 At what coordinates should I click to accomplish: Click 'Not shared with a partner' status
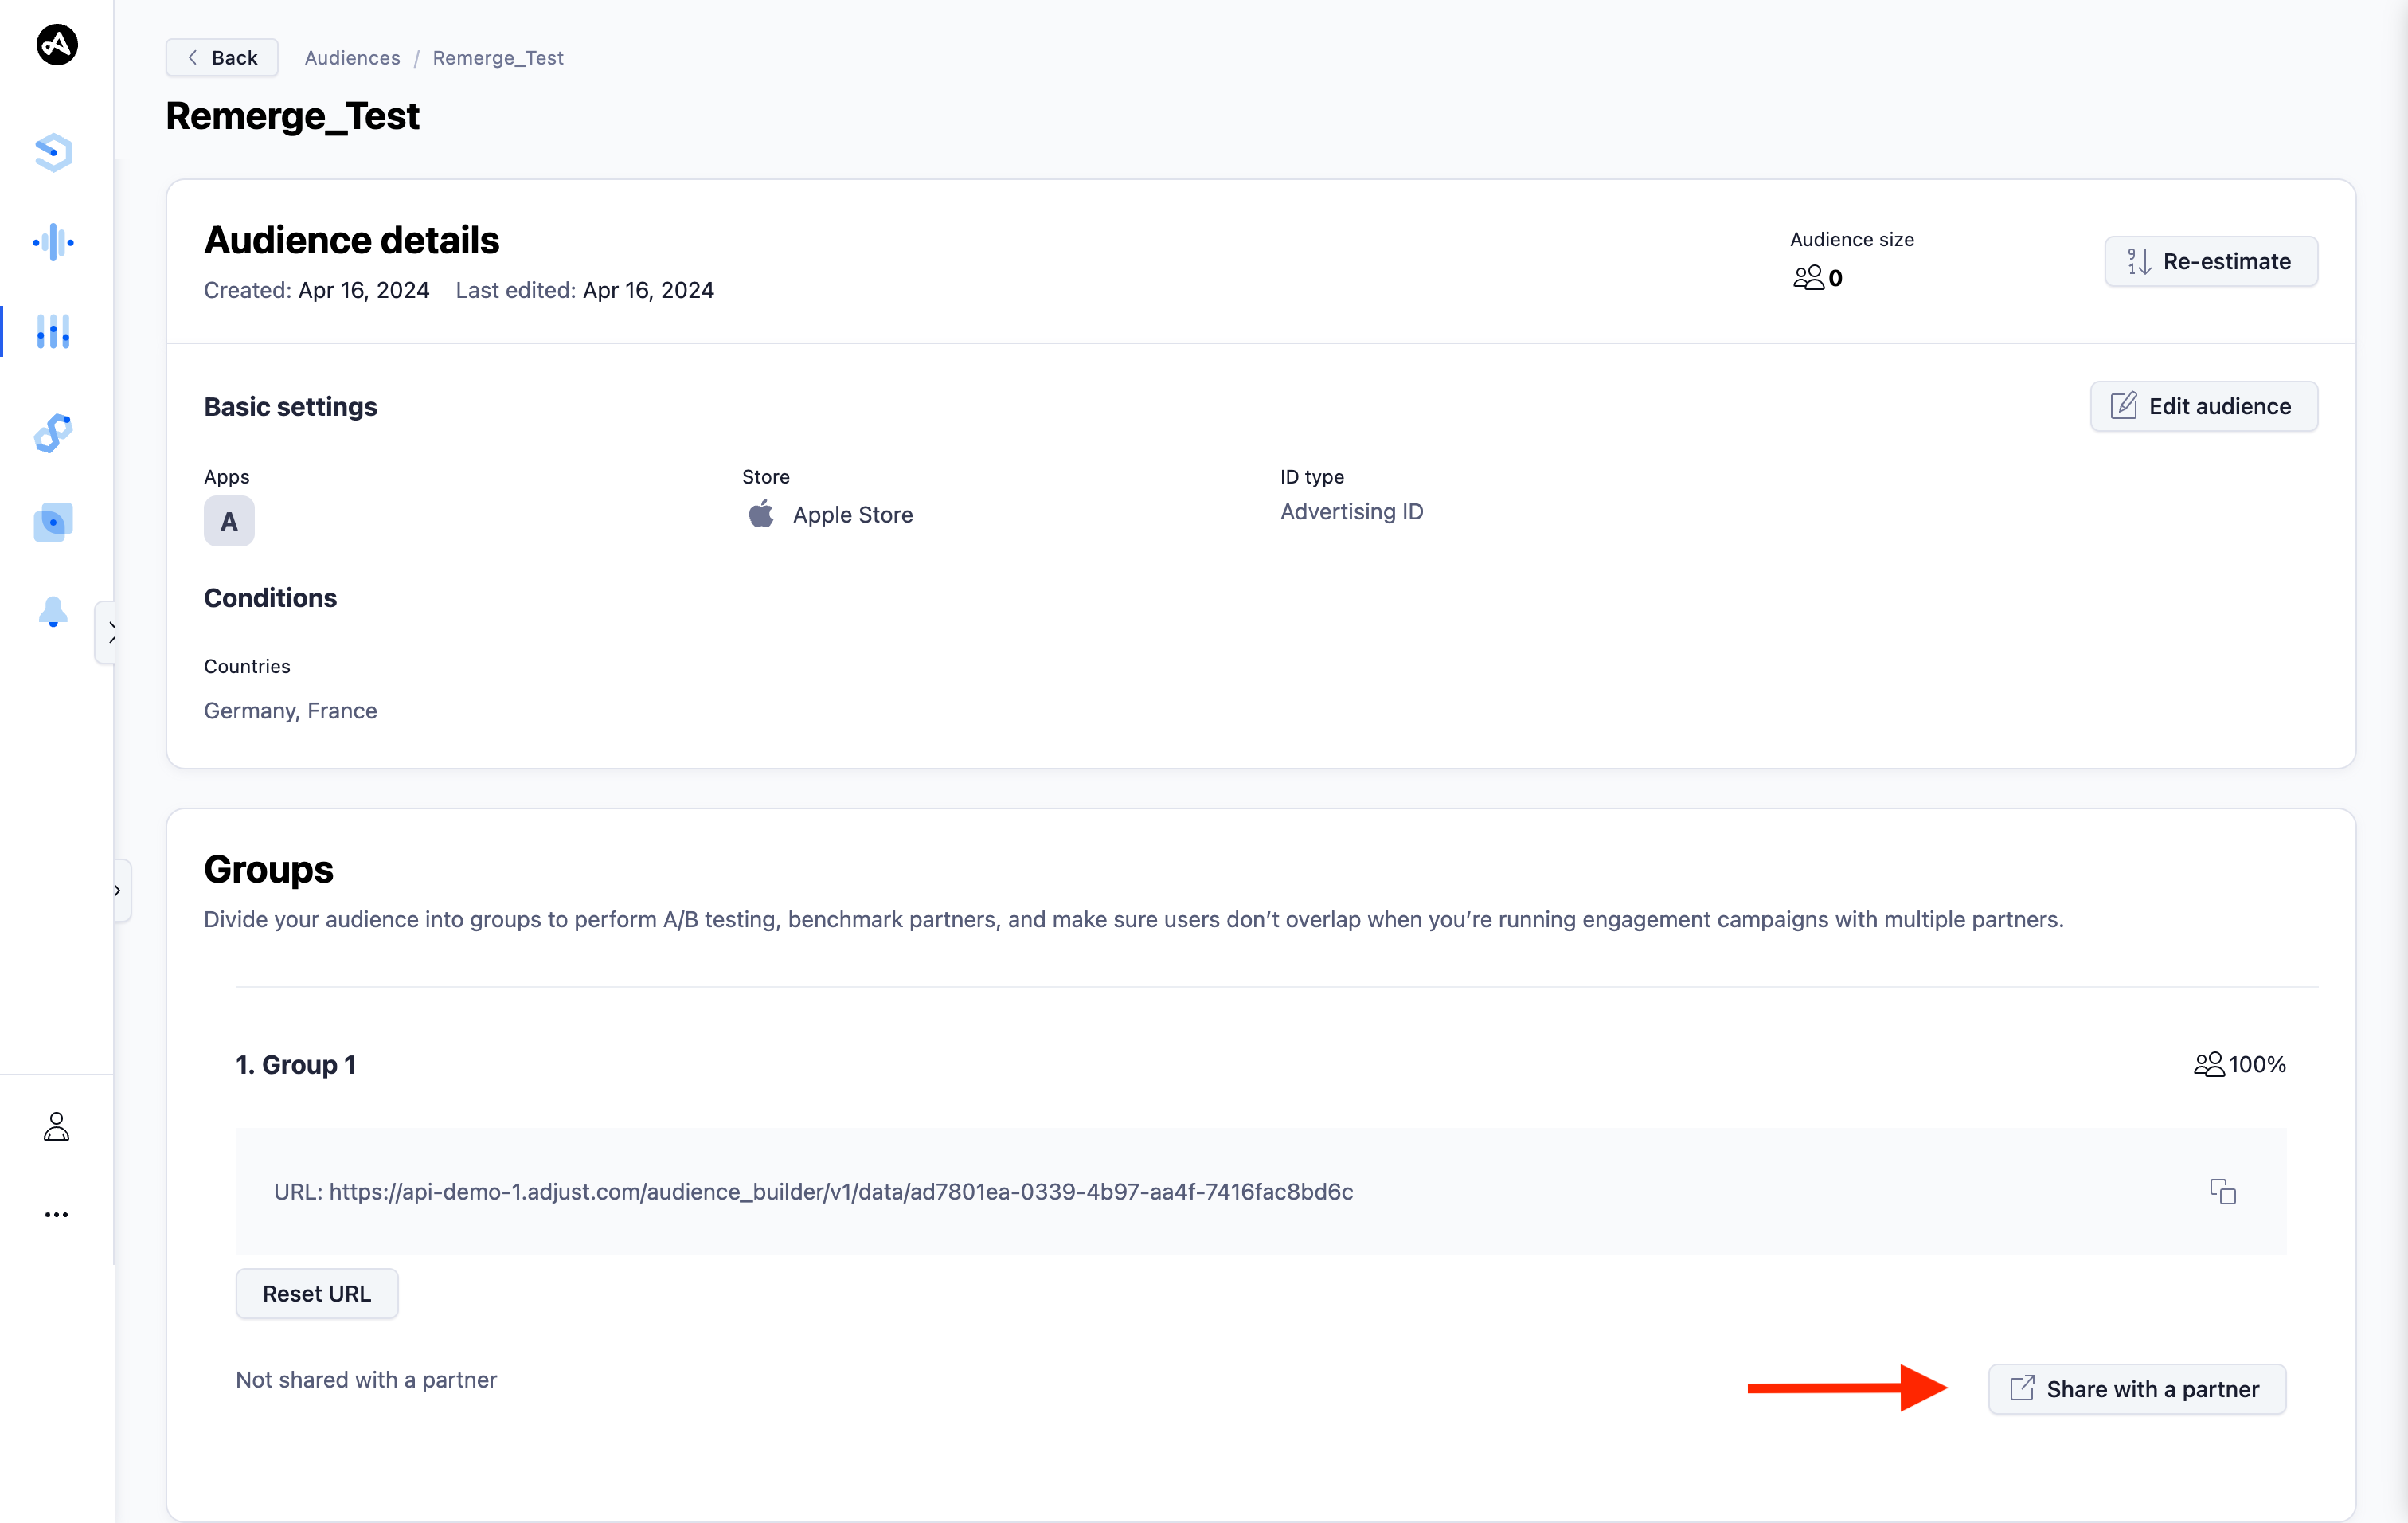[366, 1380]
